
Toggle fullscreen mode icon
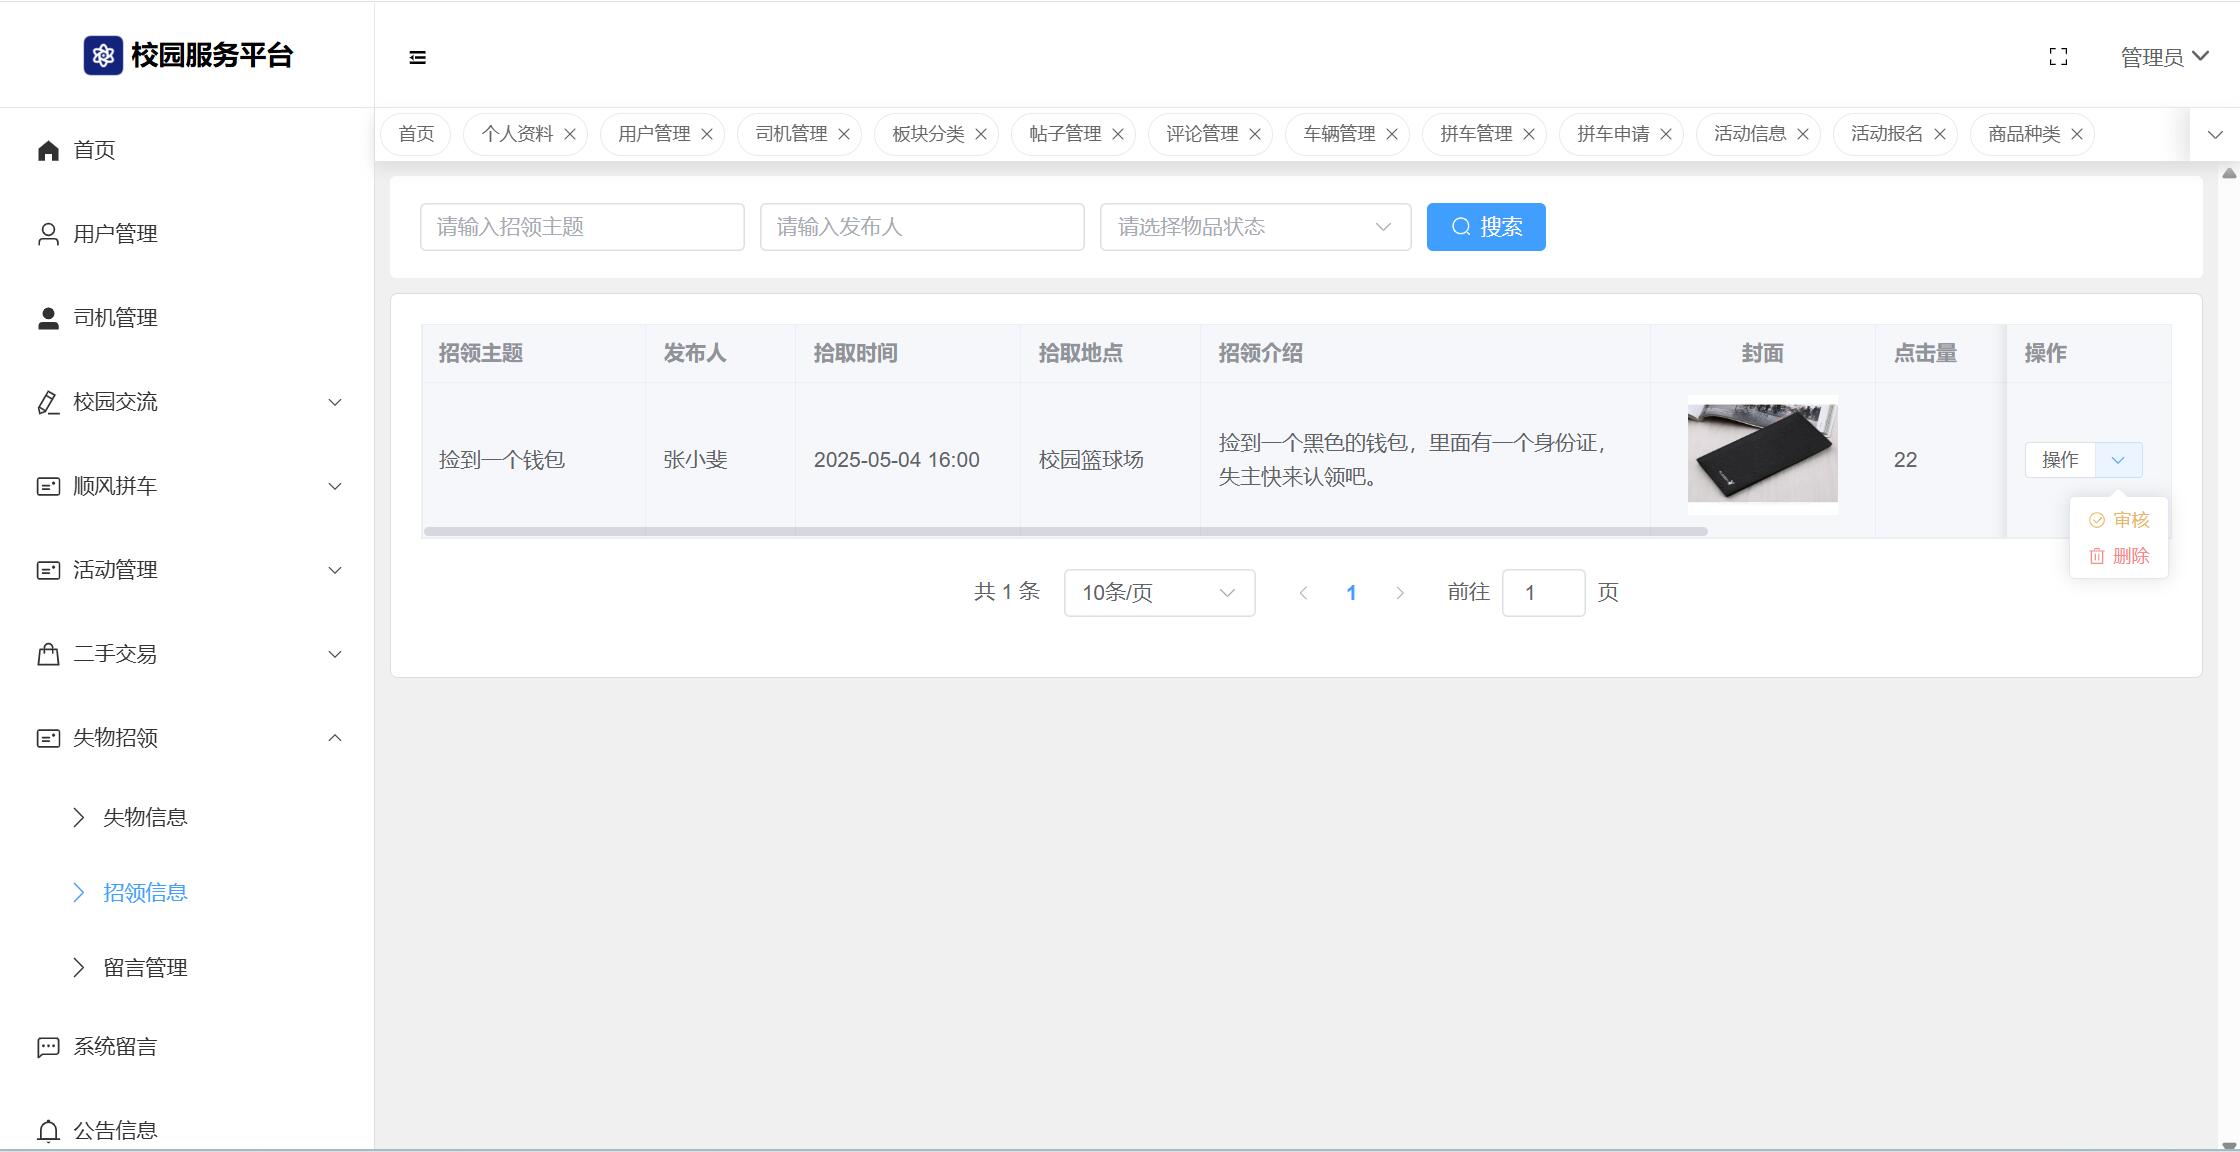[2058, 57]
